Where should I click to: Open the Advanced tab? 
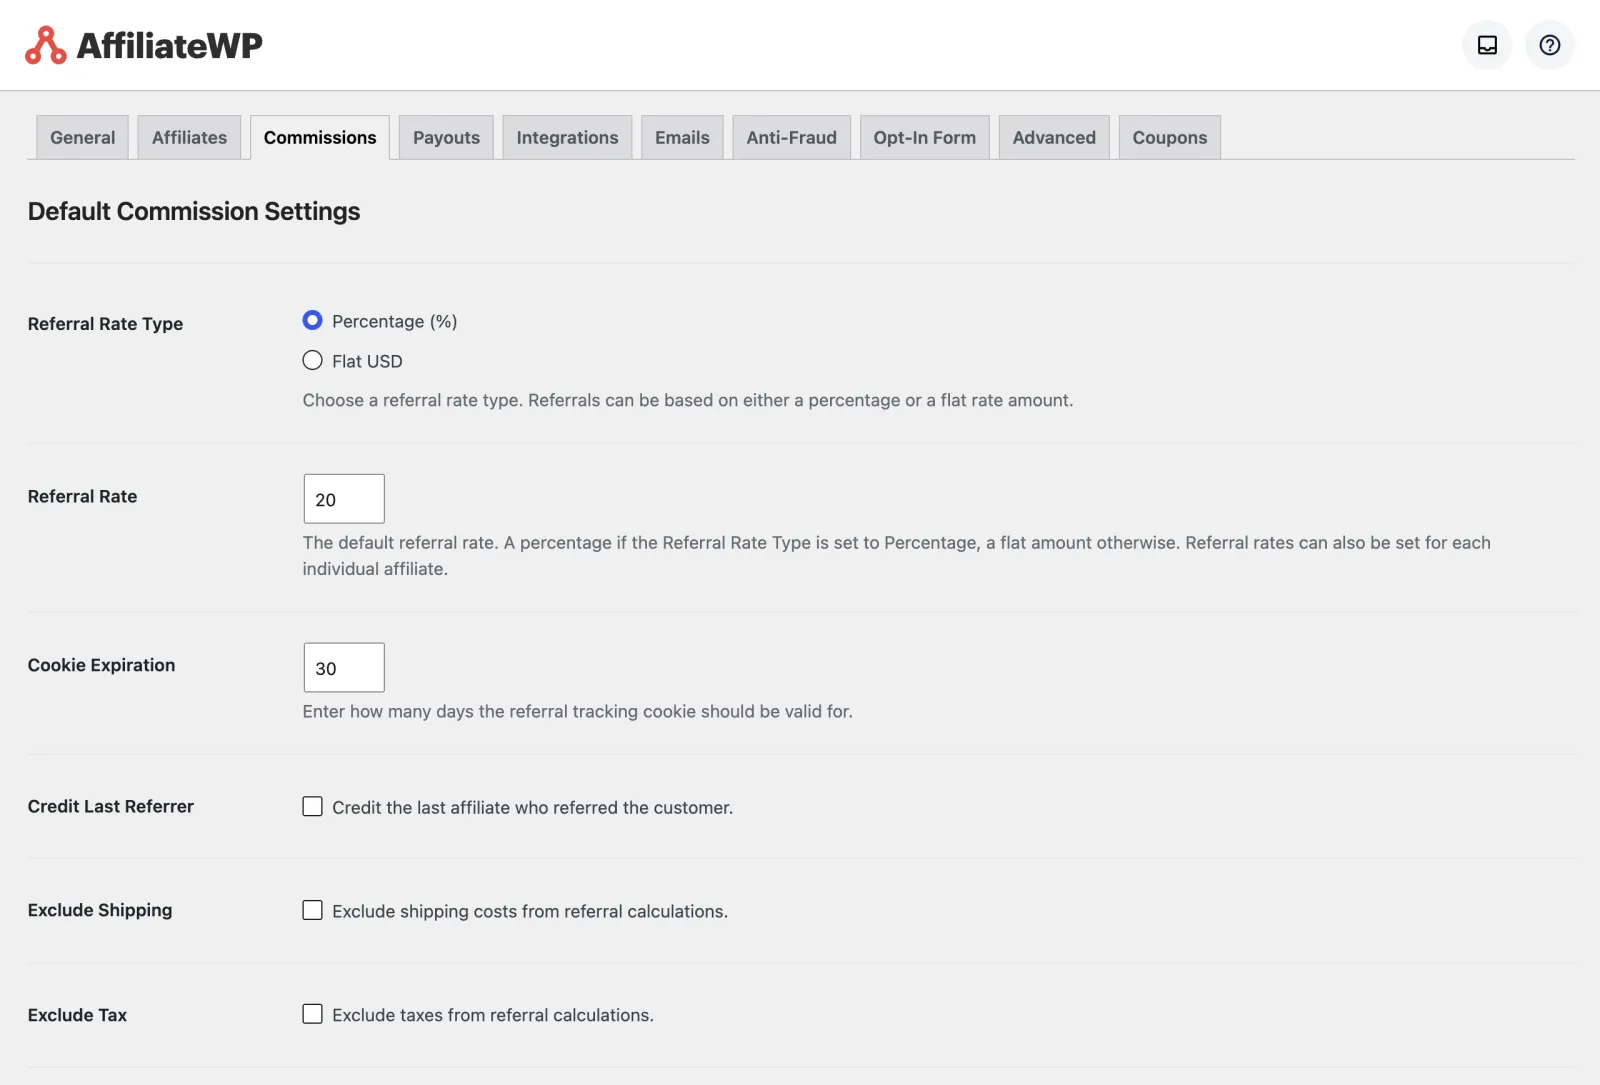pyautogui.click(x=1054, y=137)
